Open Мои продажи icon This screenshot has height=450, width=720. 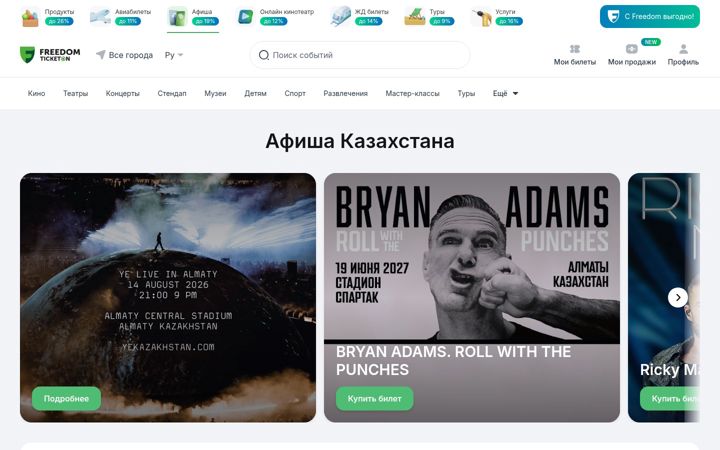(631, 49)
